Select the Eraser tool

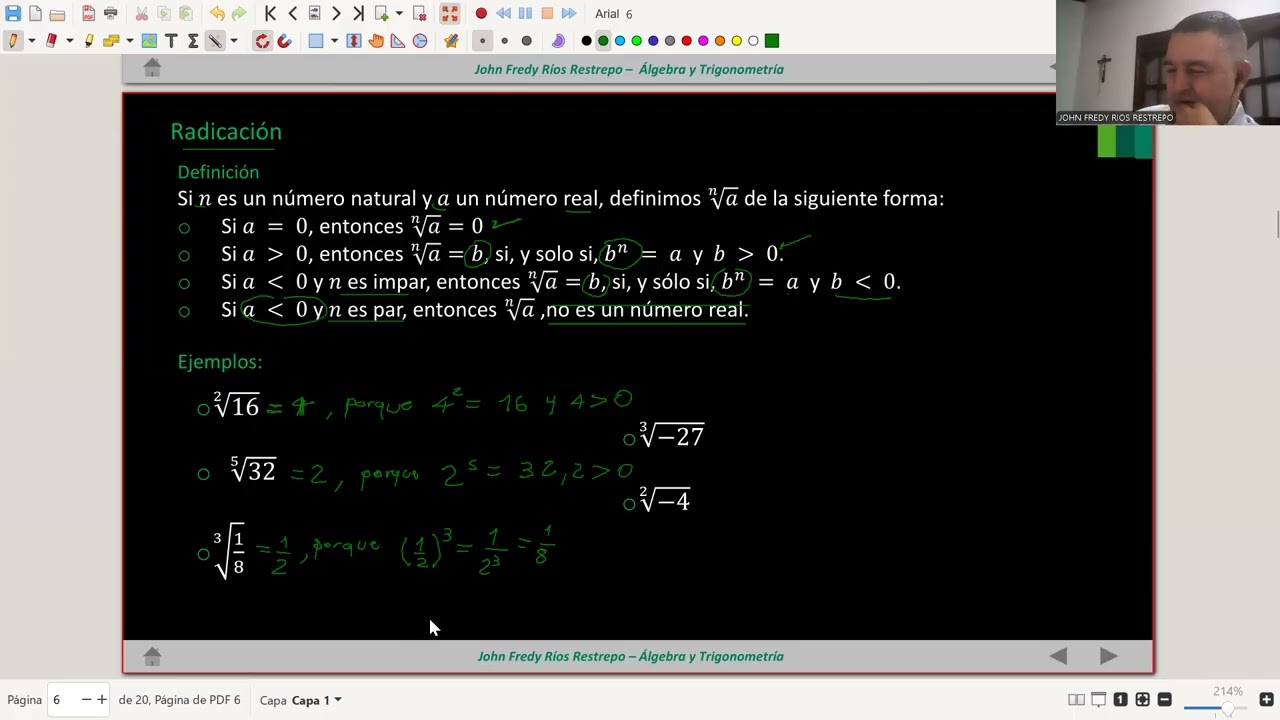click(x=51, y=41)
